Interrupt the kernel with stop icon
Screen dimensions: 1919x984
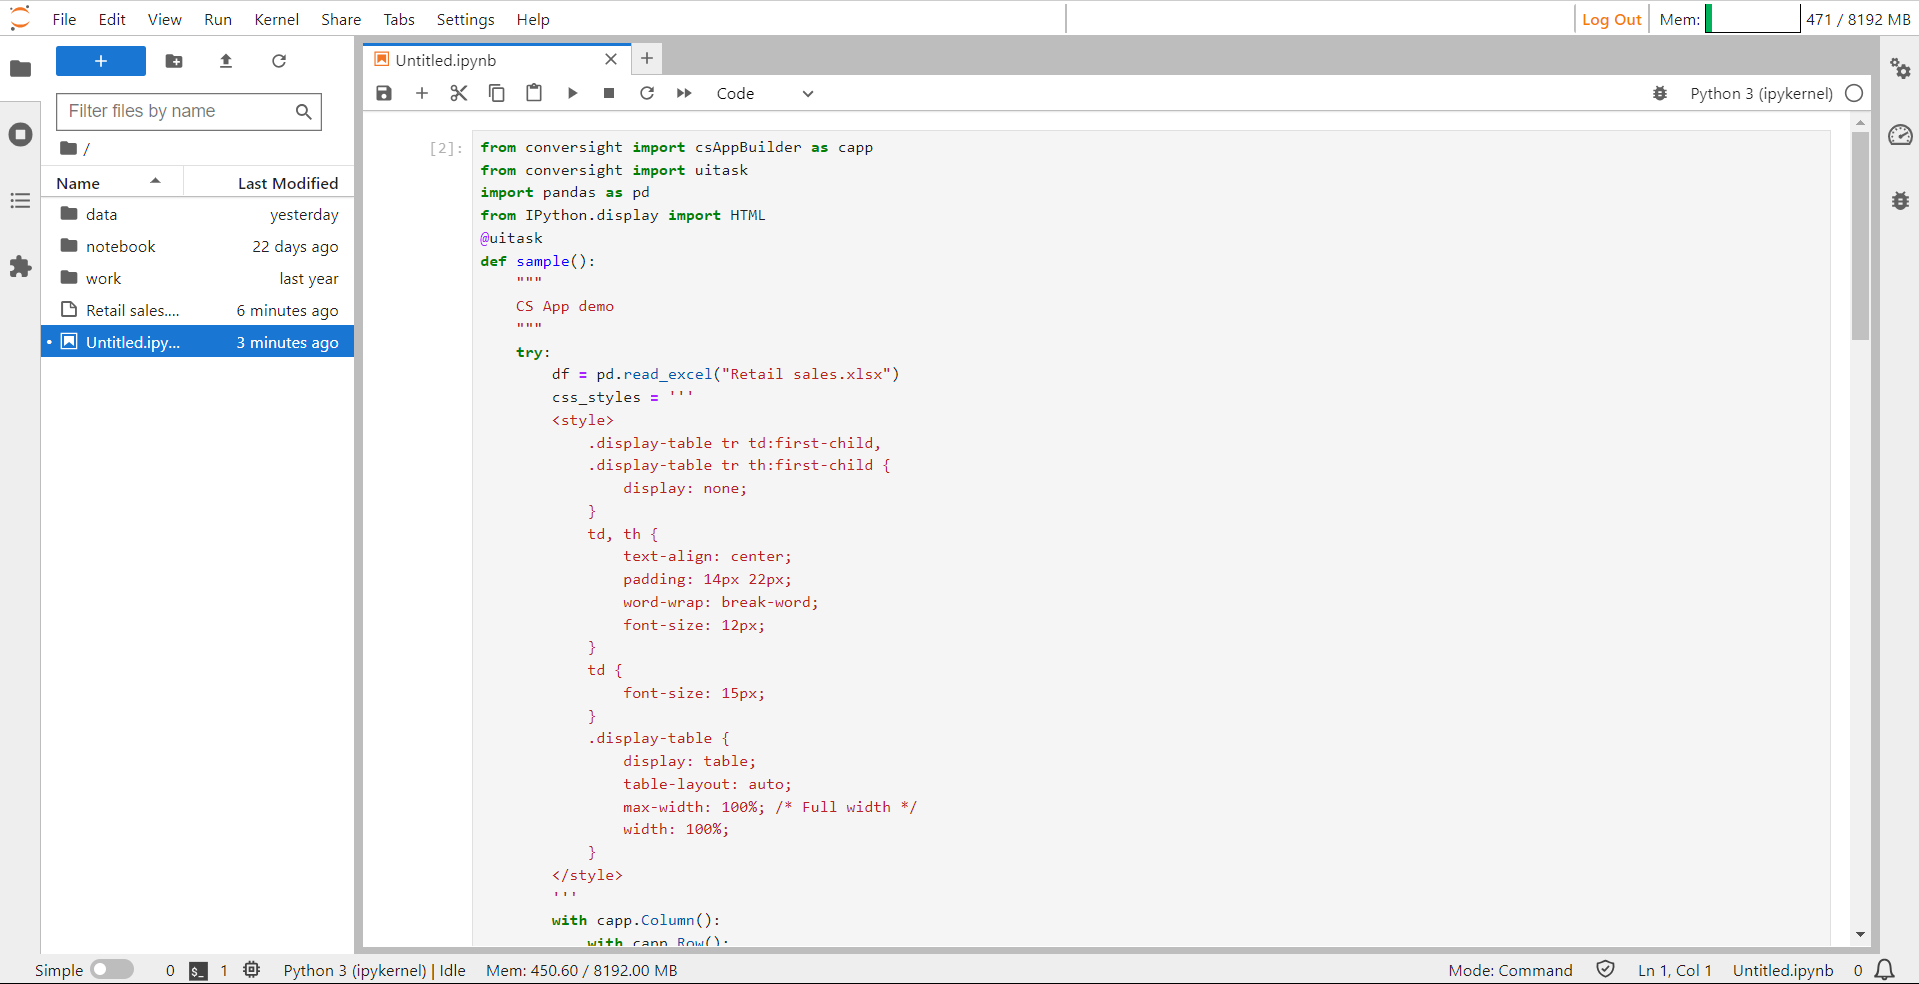coord(609,93)
